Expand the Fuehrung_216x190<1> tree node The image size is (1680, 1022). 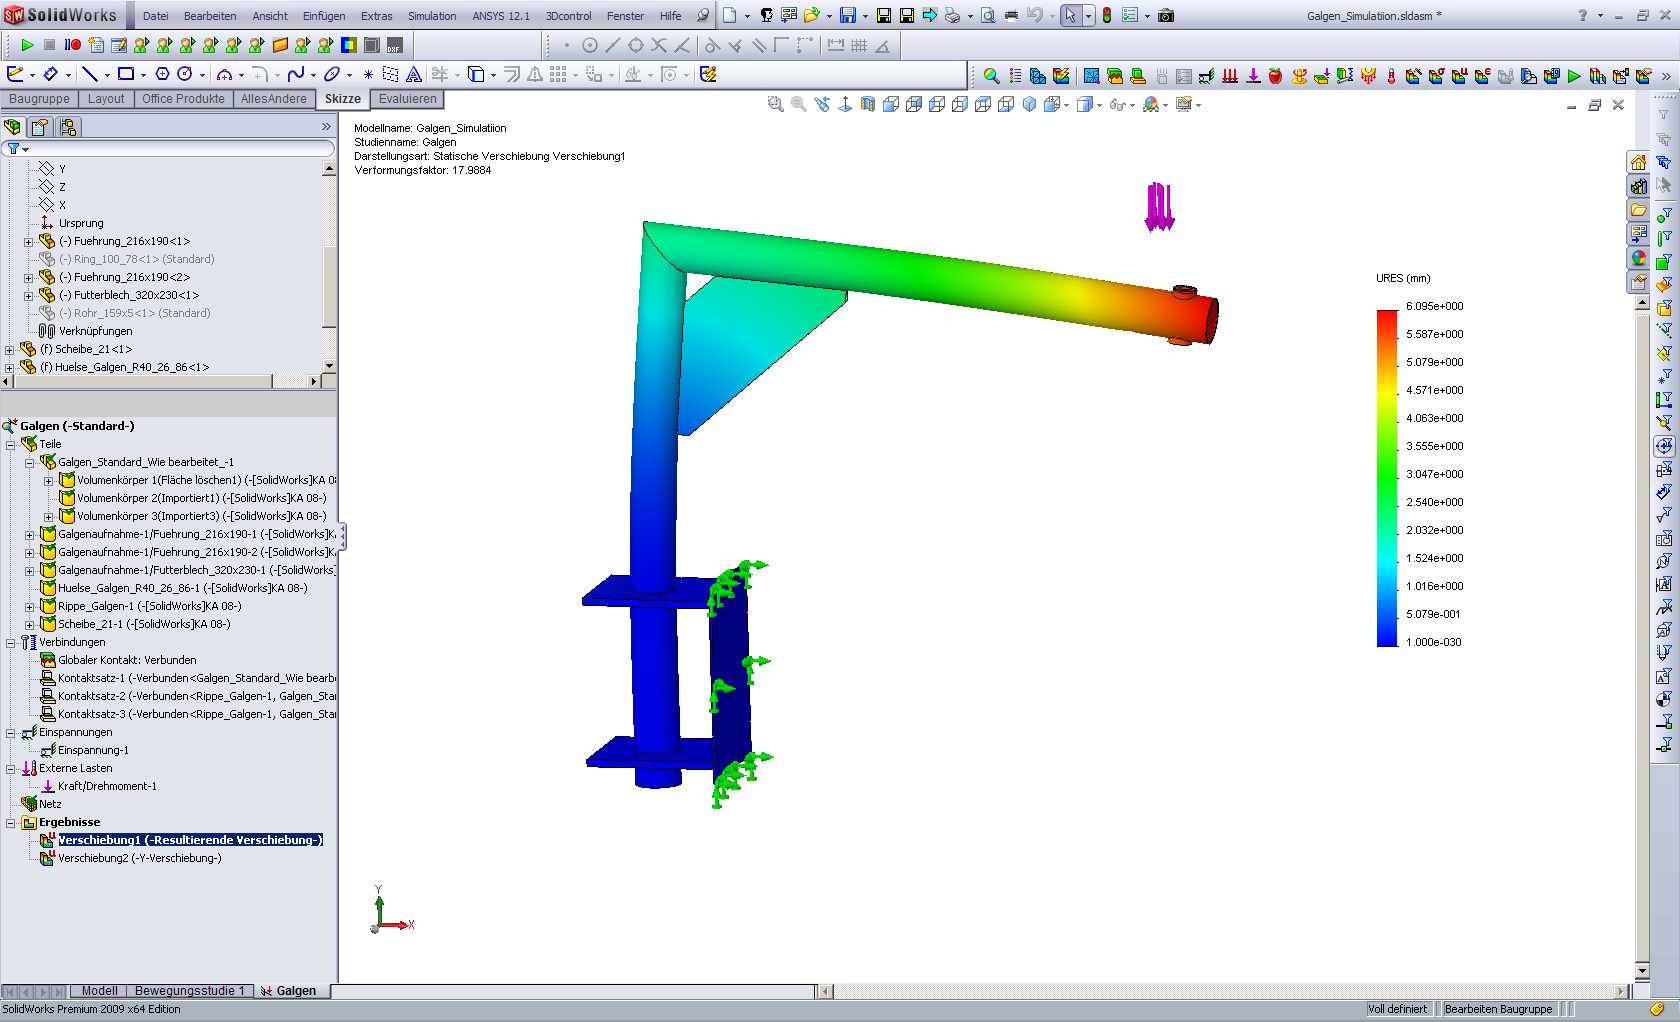pyautogui.click(x=28, y=241)
